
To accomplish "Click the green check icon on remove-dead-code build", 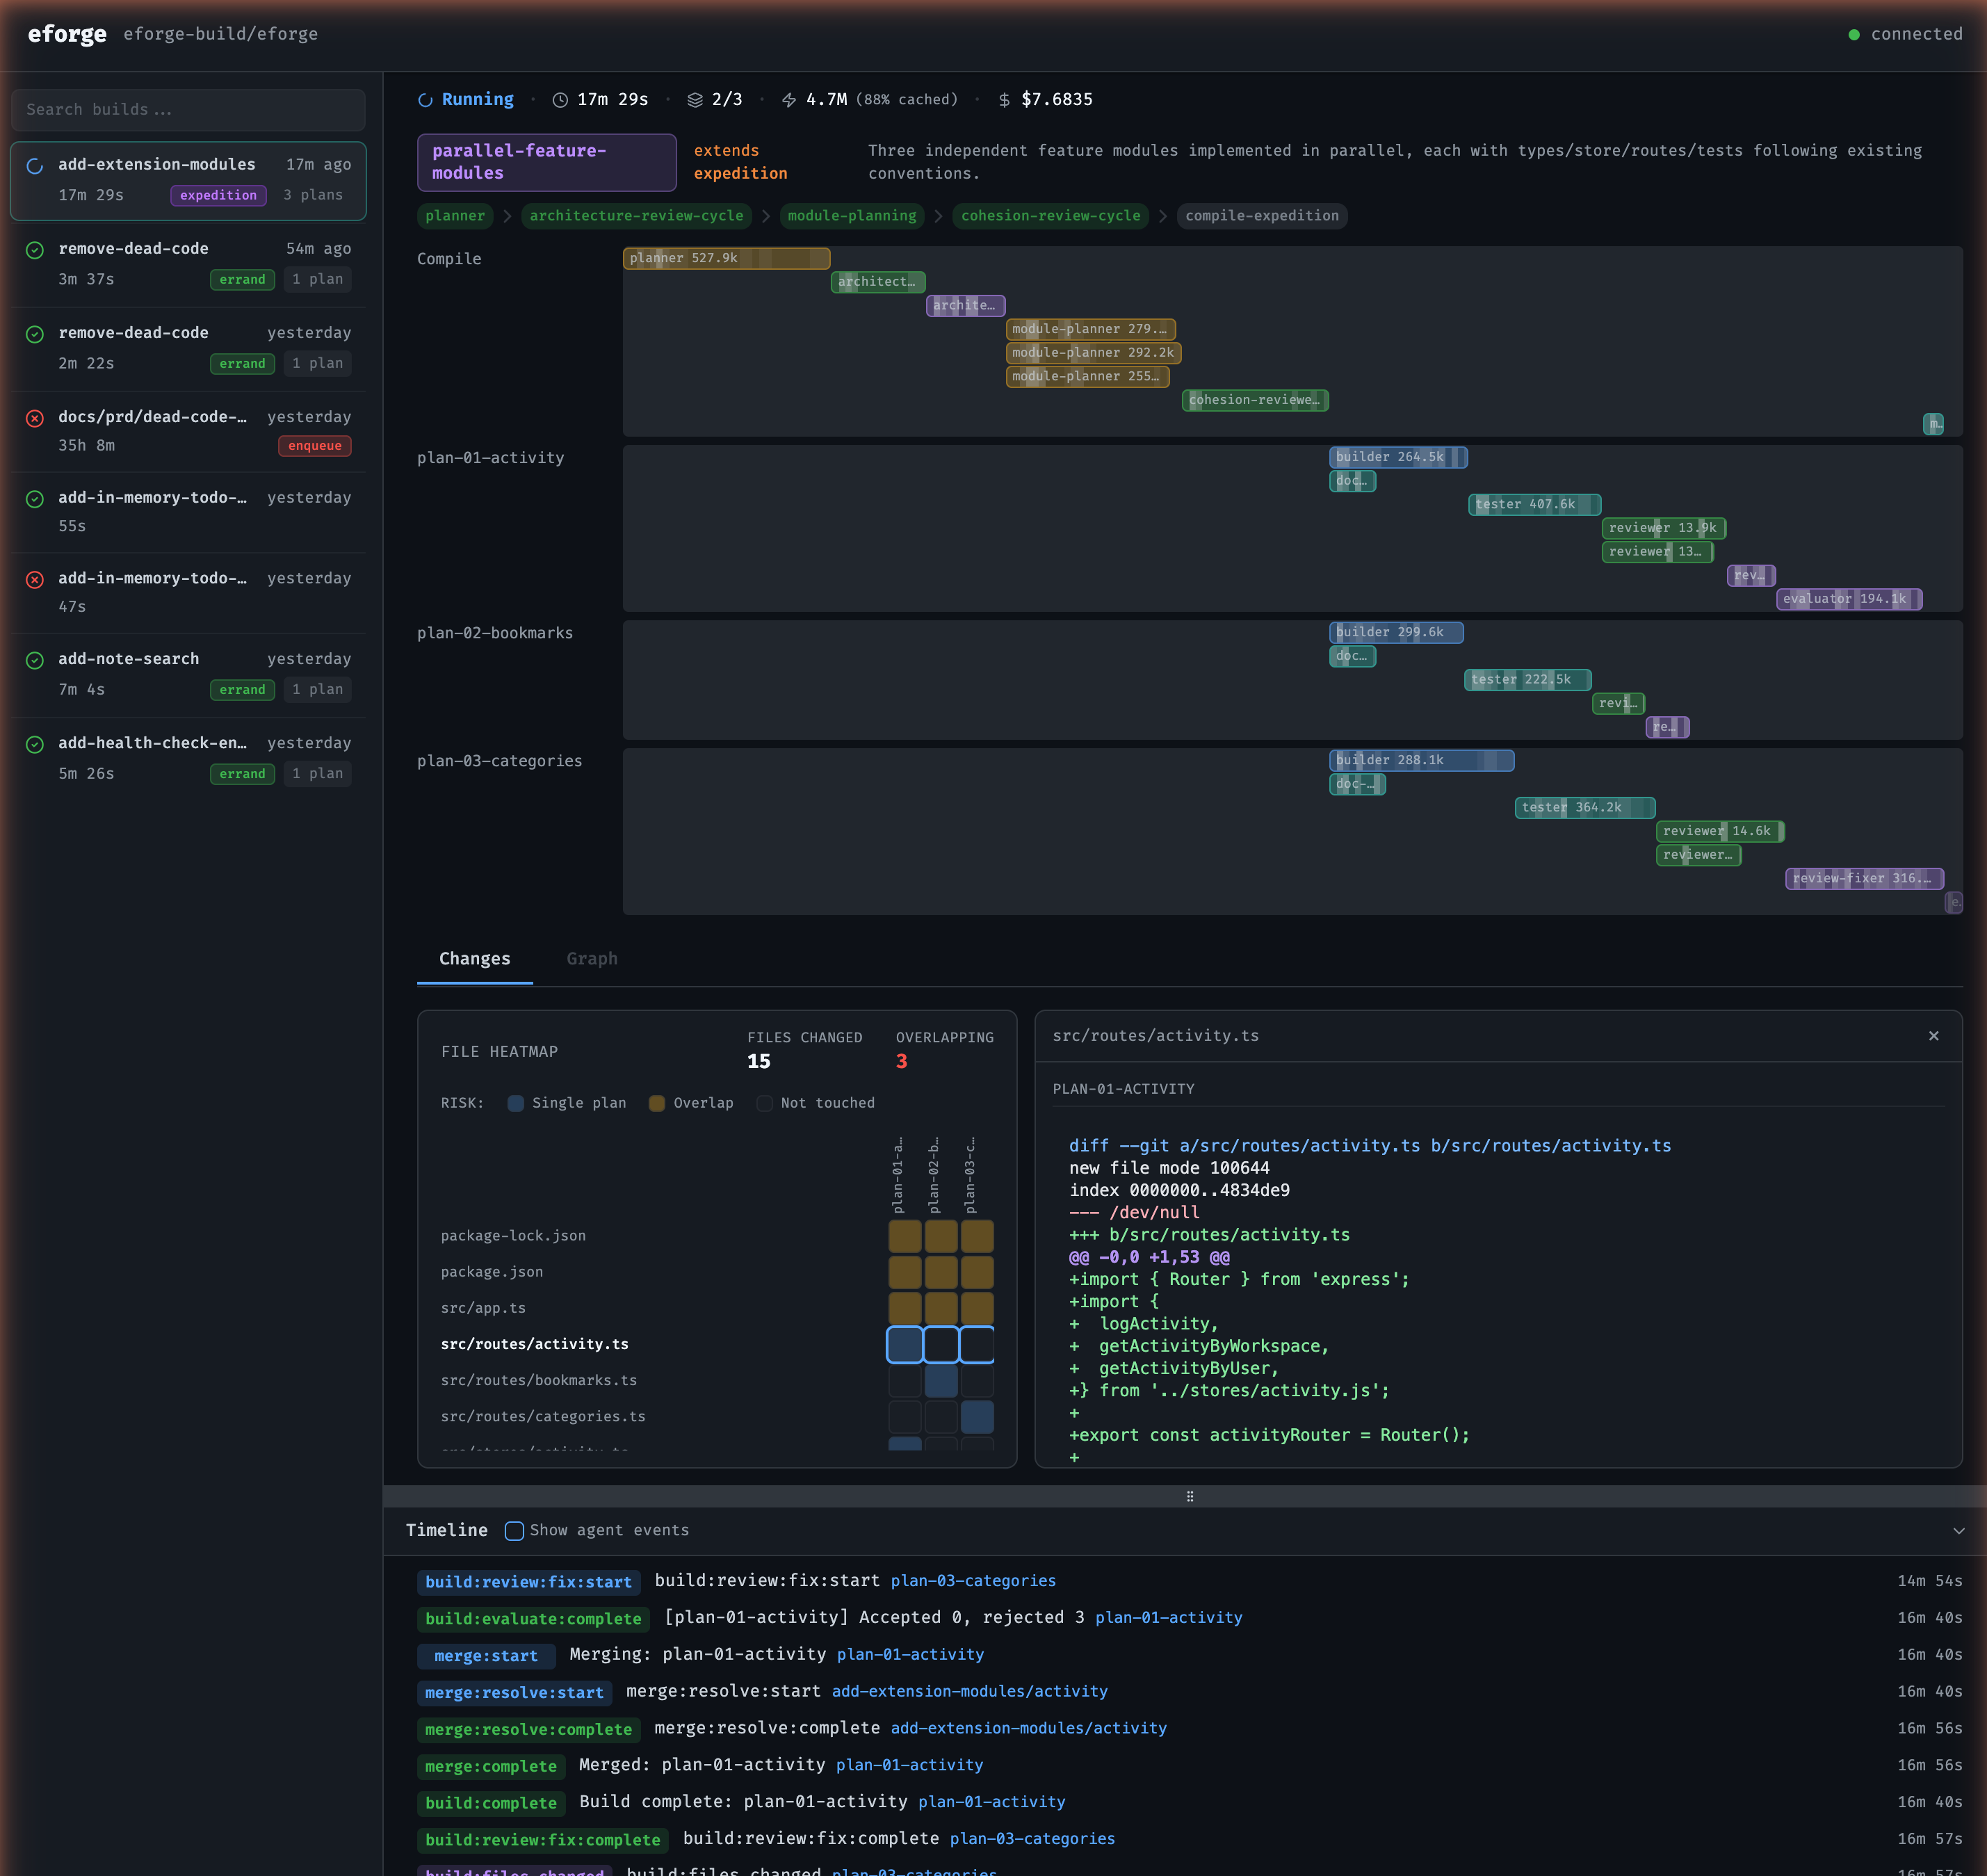I will tap(35, 249).
